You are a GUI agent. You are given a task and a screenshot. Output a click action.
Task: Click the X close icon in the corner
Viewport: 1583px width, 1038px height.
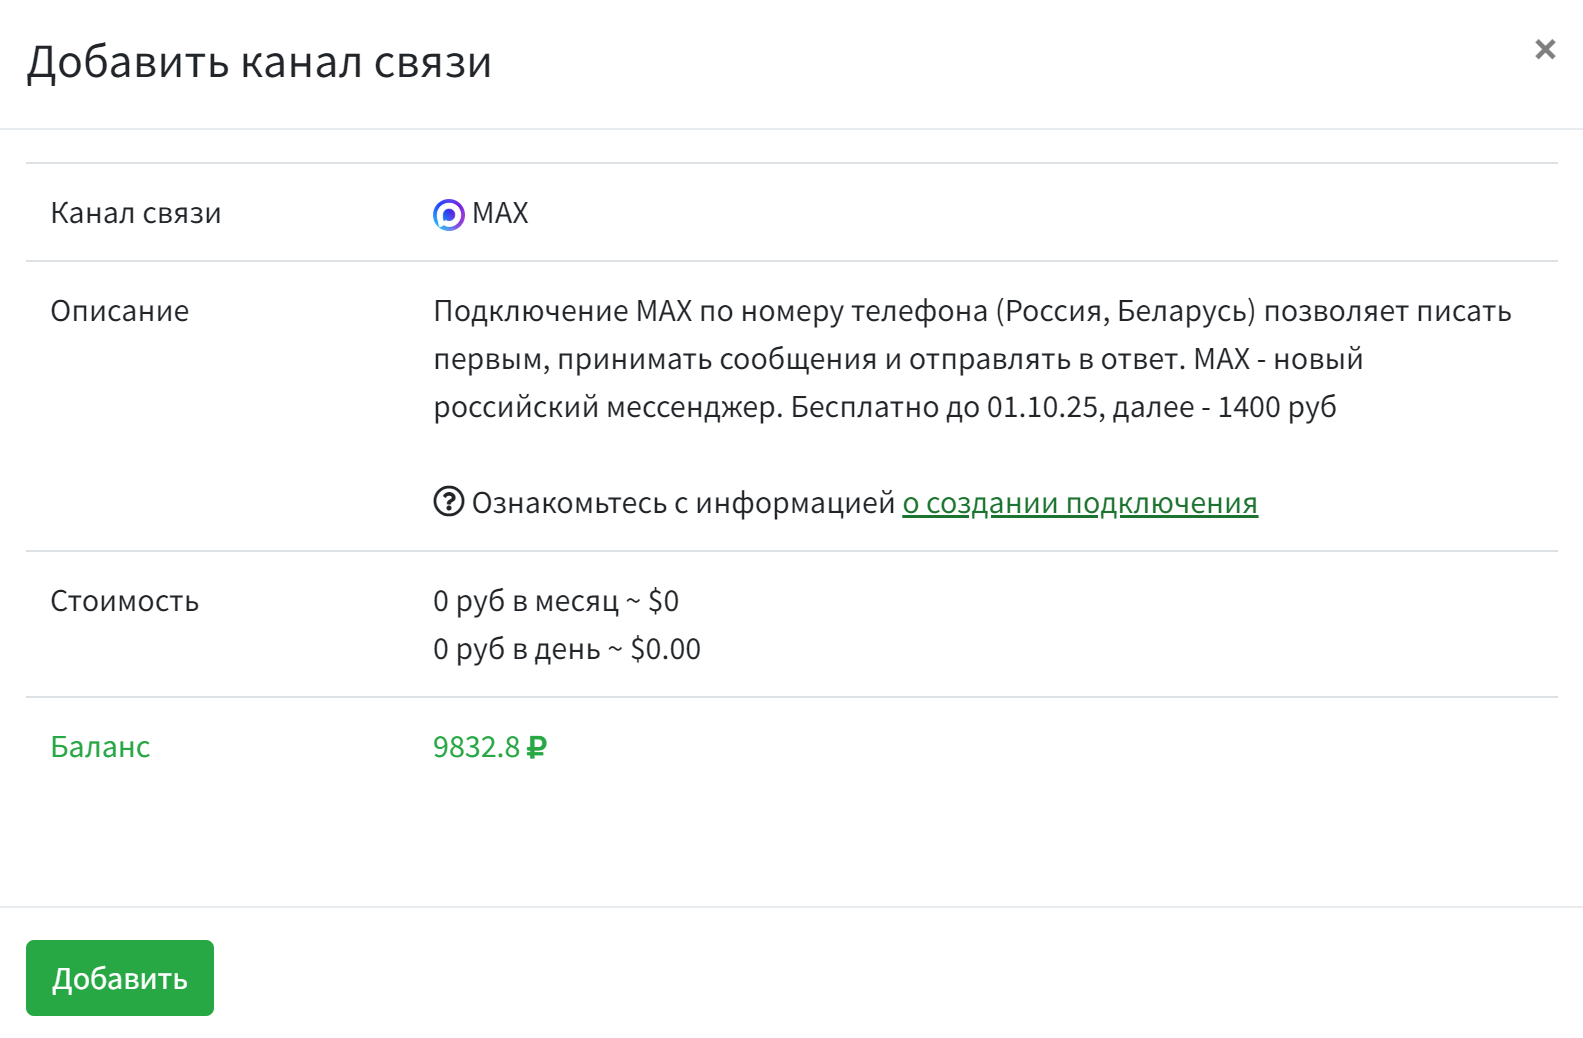click(x=1545, y=48)
